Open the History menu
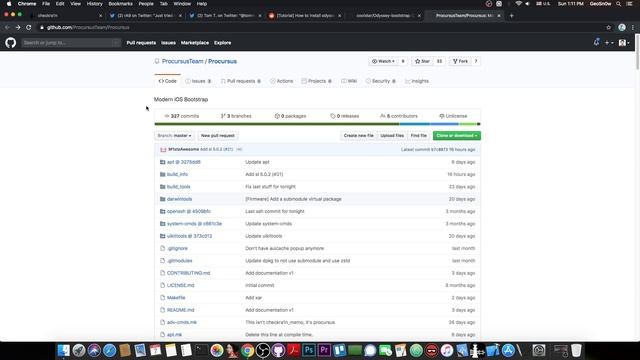Screen dimensions: 640x360 coord(94,4)
